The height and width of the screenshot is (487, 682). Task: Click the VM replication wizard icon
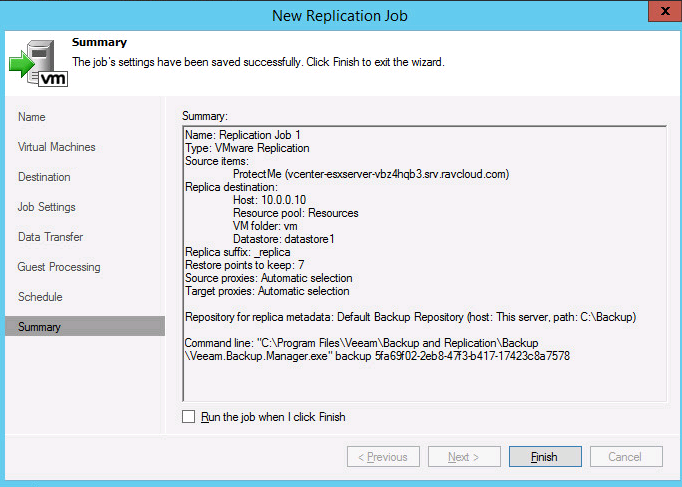[x=39, y=62]
